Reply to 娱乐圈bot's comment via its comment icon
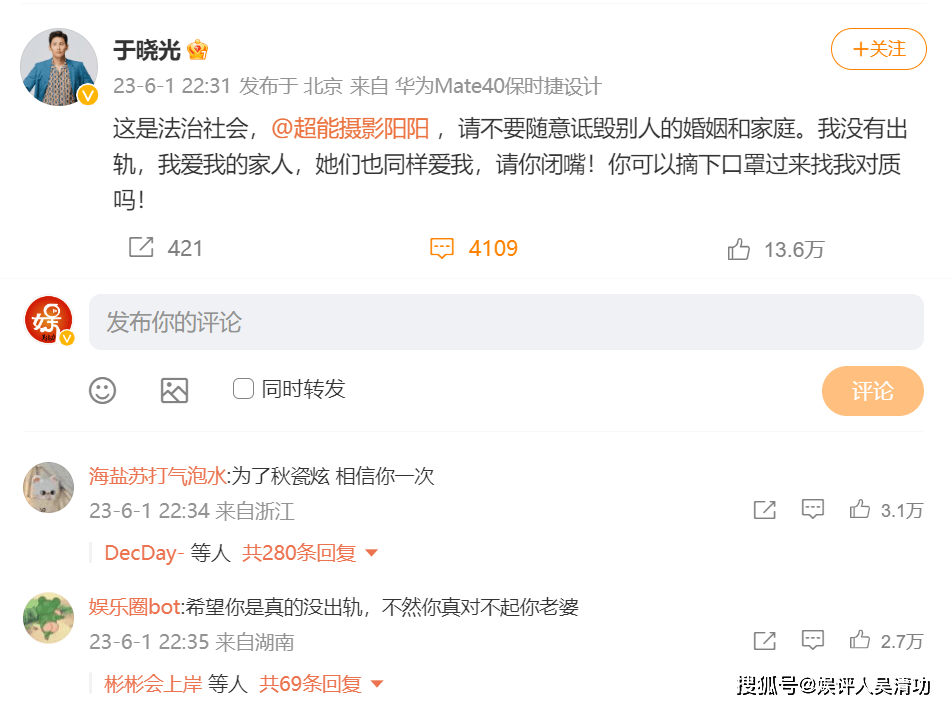This screenshot has width=952, height=707. (812, 640)
